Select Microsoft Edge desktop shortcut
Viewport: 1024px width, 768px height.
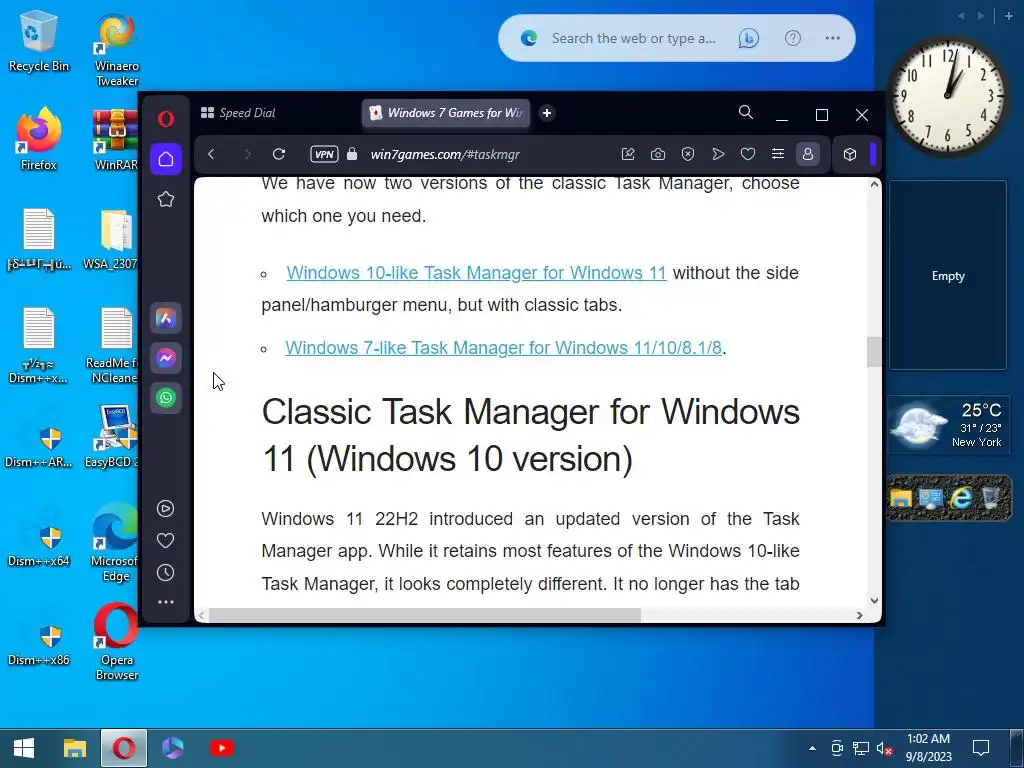(x=115, y=543)
